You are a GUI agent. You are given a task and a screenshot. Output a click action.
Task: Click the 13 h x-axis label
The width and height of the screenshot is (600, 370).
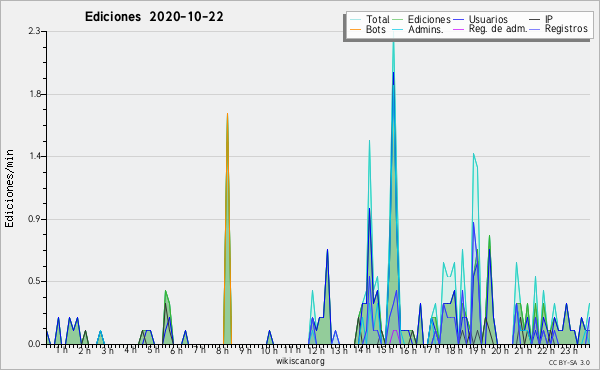point(339,350)
